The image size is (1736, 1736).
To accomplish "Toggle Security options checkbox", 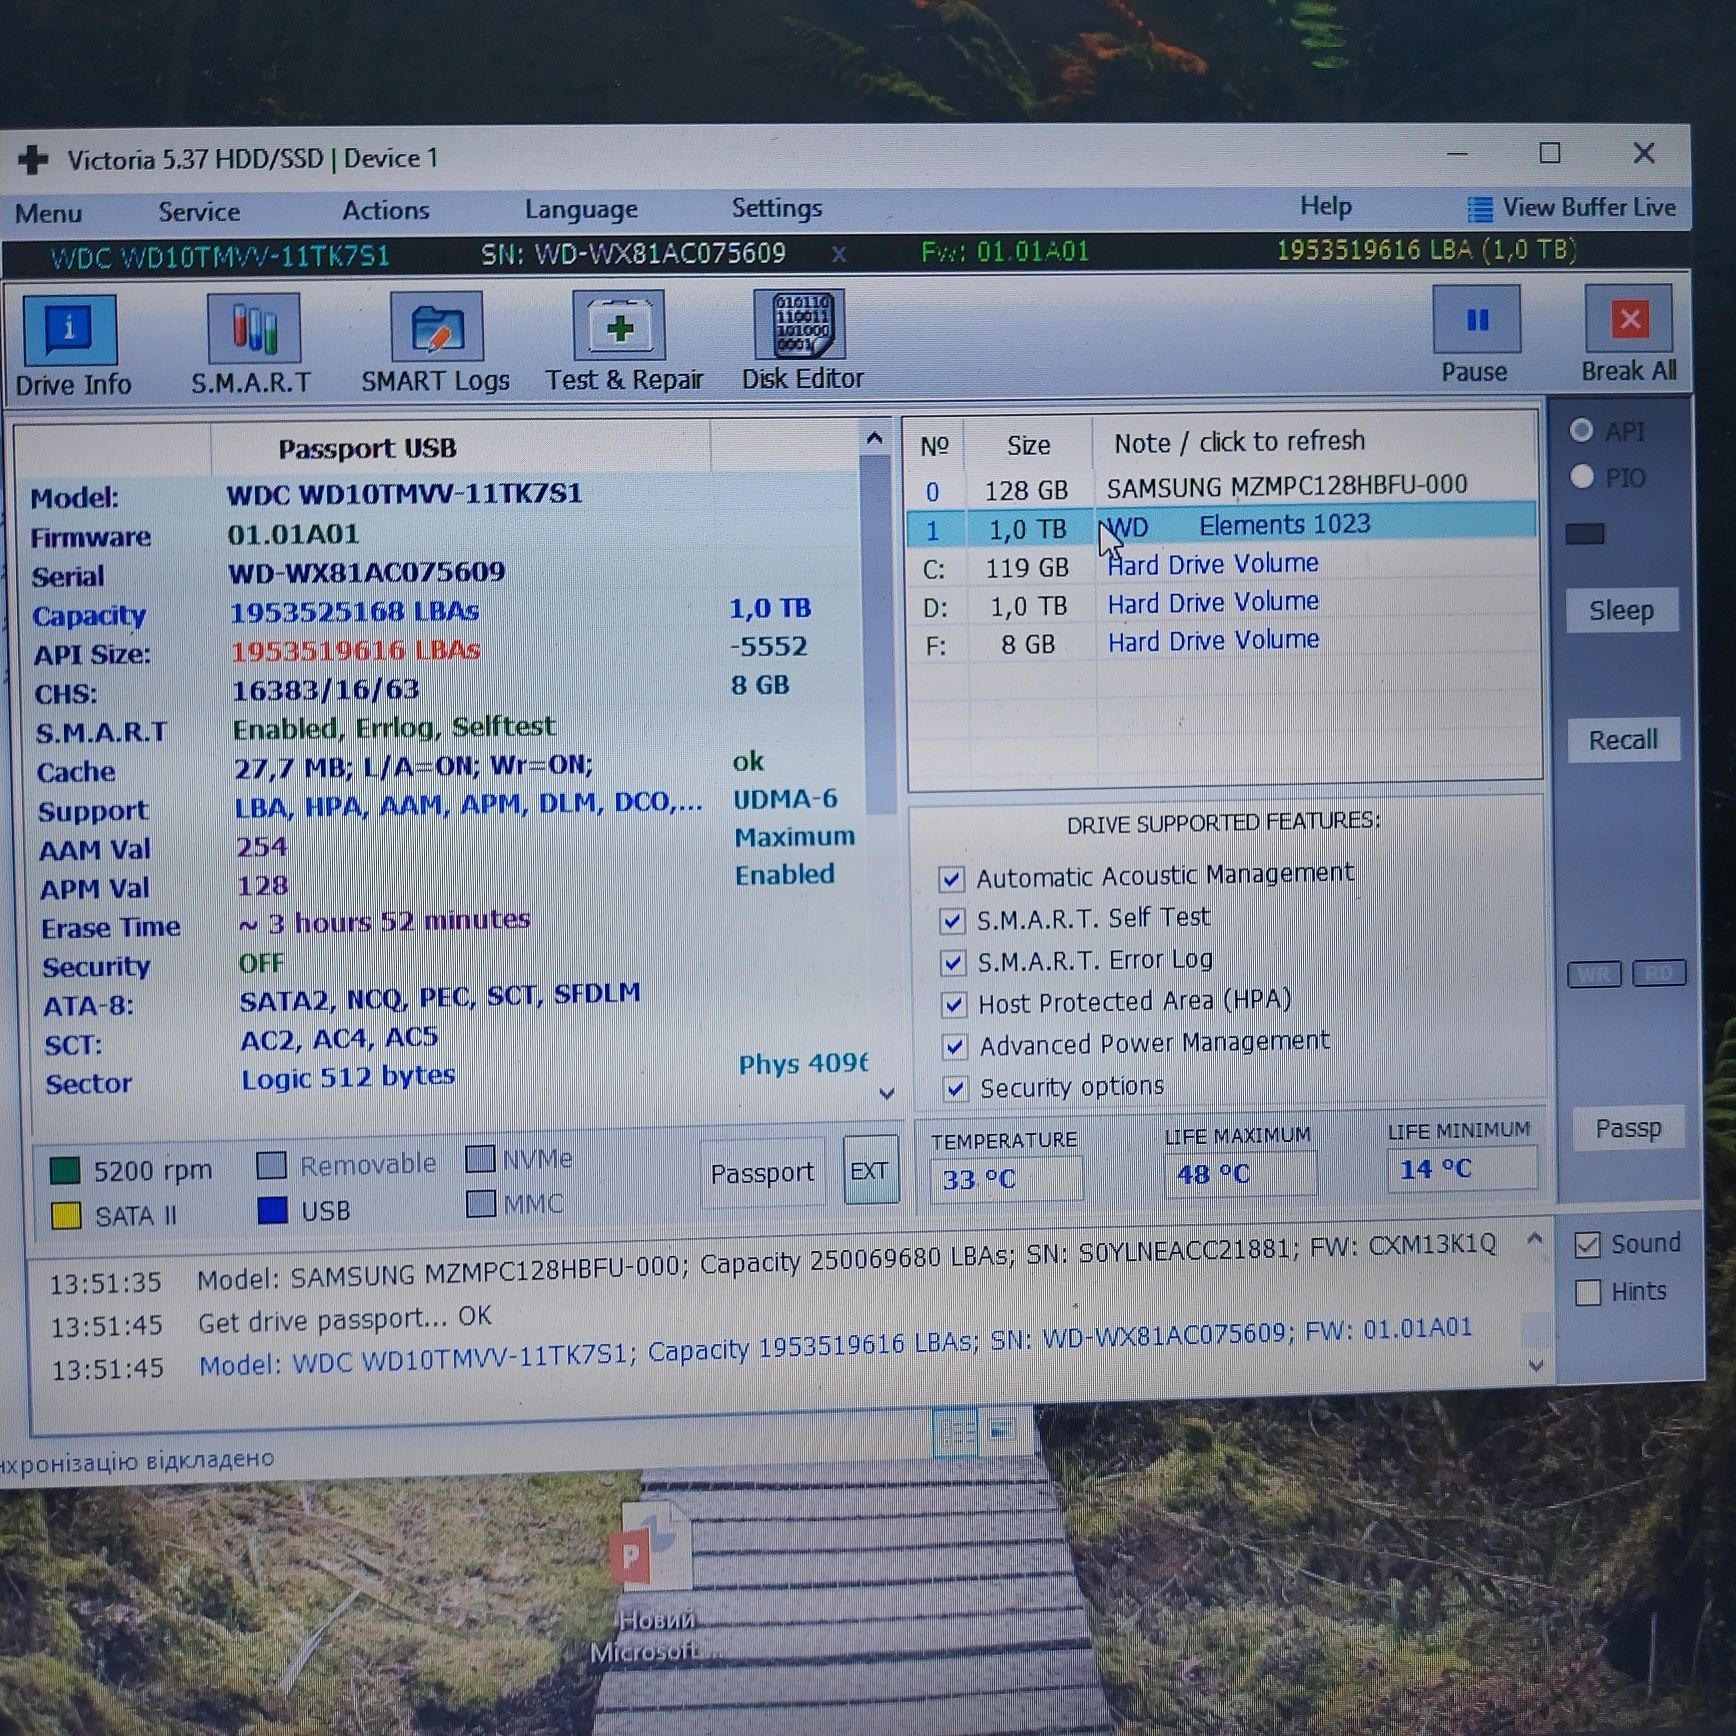I will pos(956,1088).
